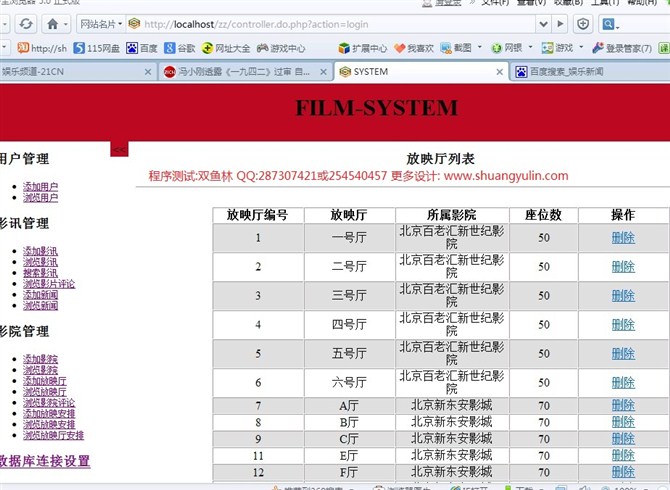Open the dropdown arrow beside the home icon
Image resolution: width=670 pixels, height=490 pixels.
(x=65, y=24)
